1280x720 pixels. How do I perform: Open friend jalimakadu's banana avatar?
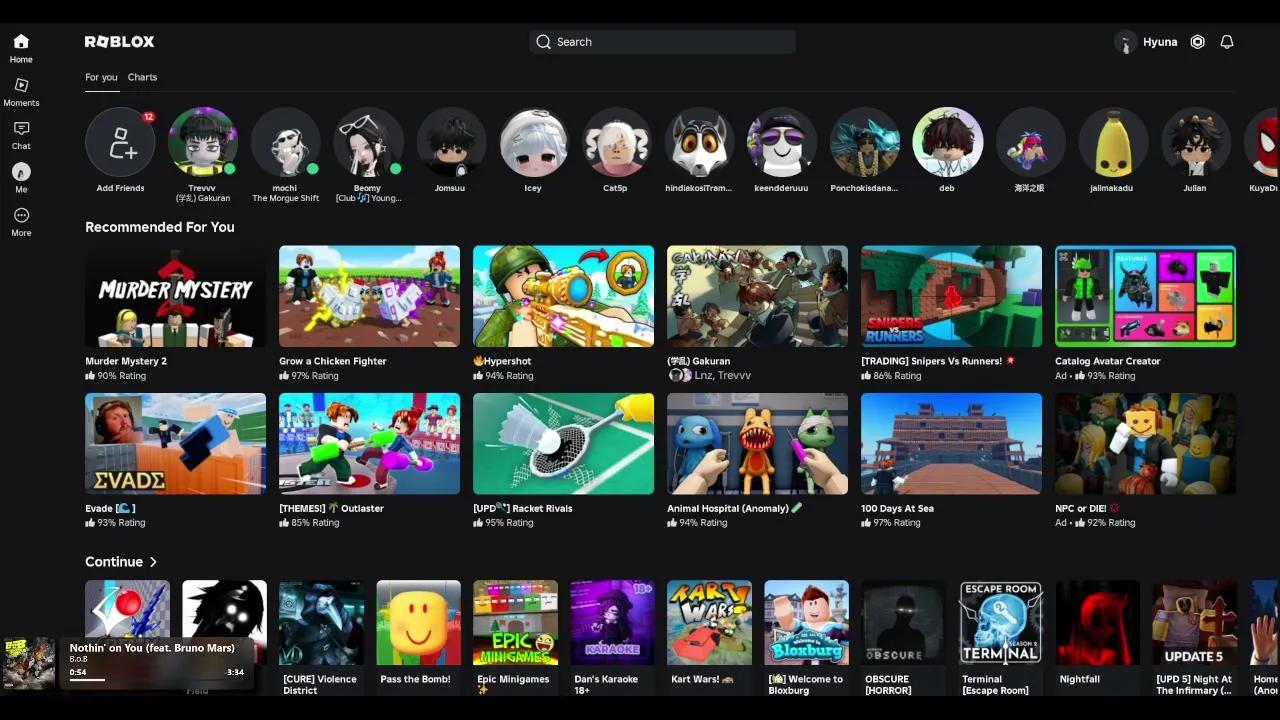coord(1114,142)
